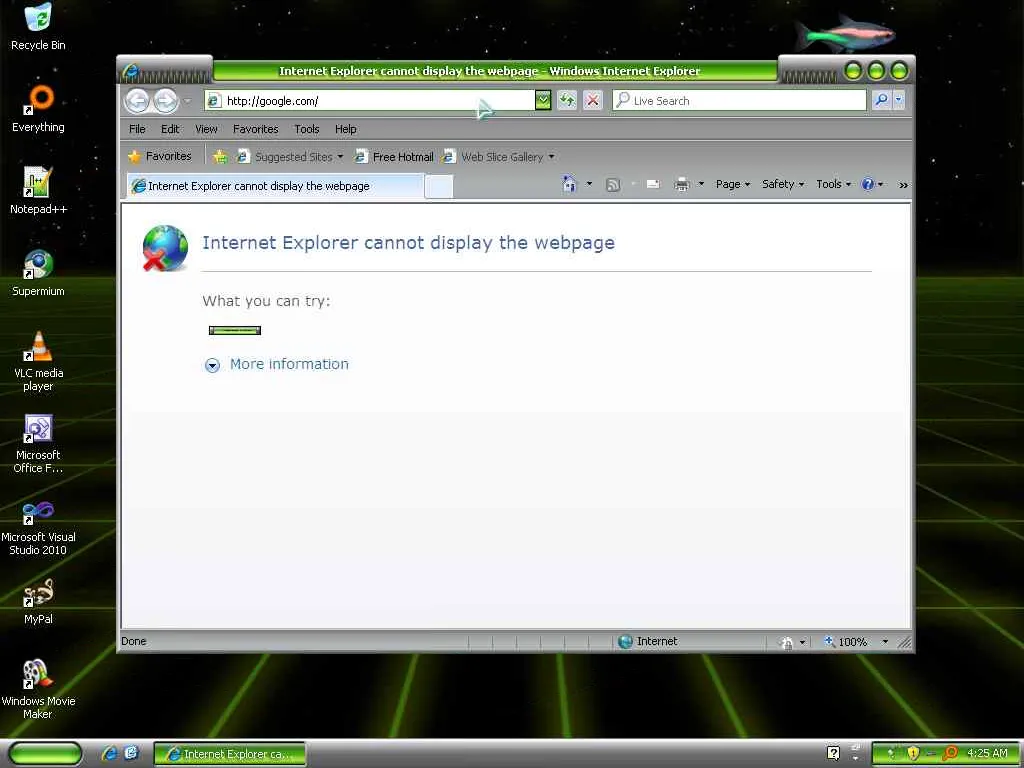Open Supermium desktop shortcut

click(x=38, y=274)
